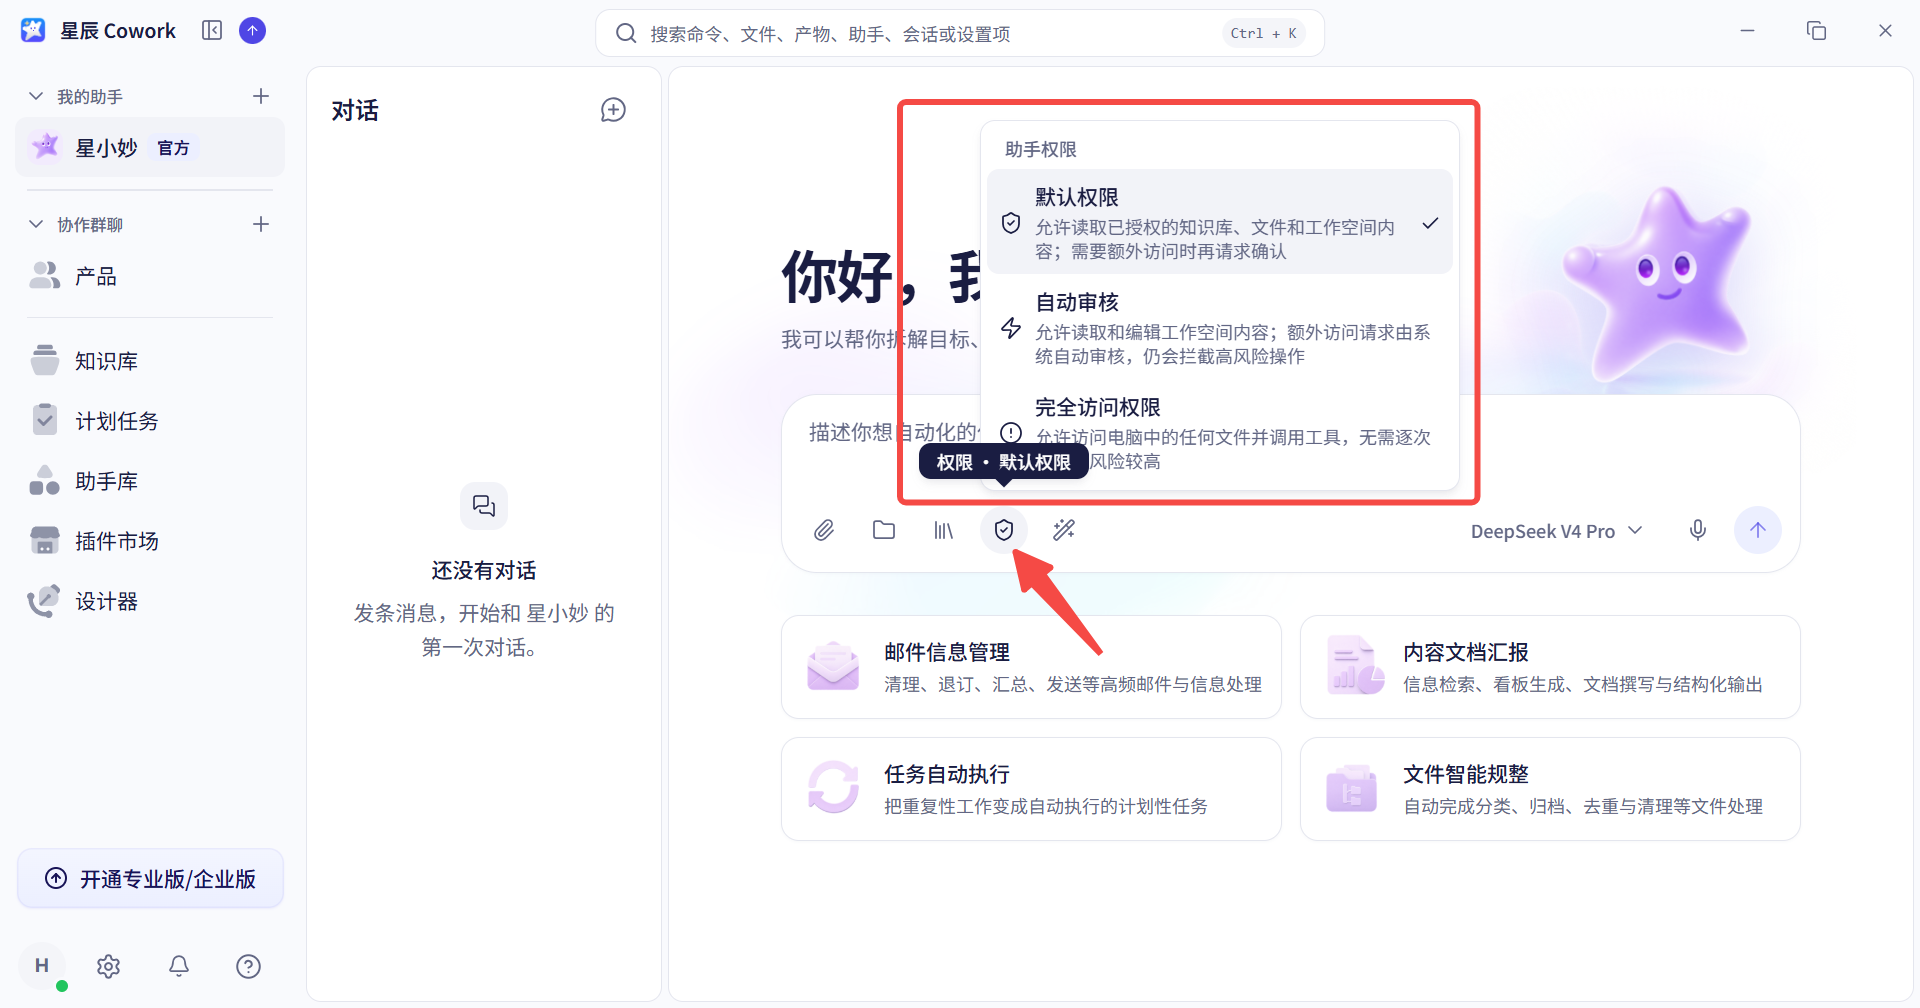Click the paperclip attachment icon
Image resolution: width=1920 pixels, height=1008 pixels.
824,530
